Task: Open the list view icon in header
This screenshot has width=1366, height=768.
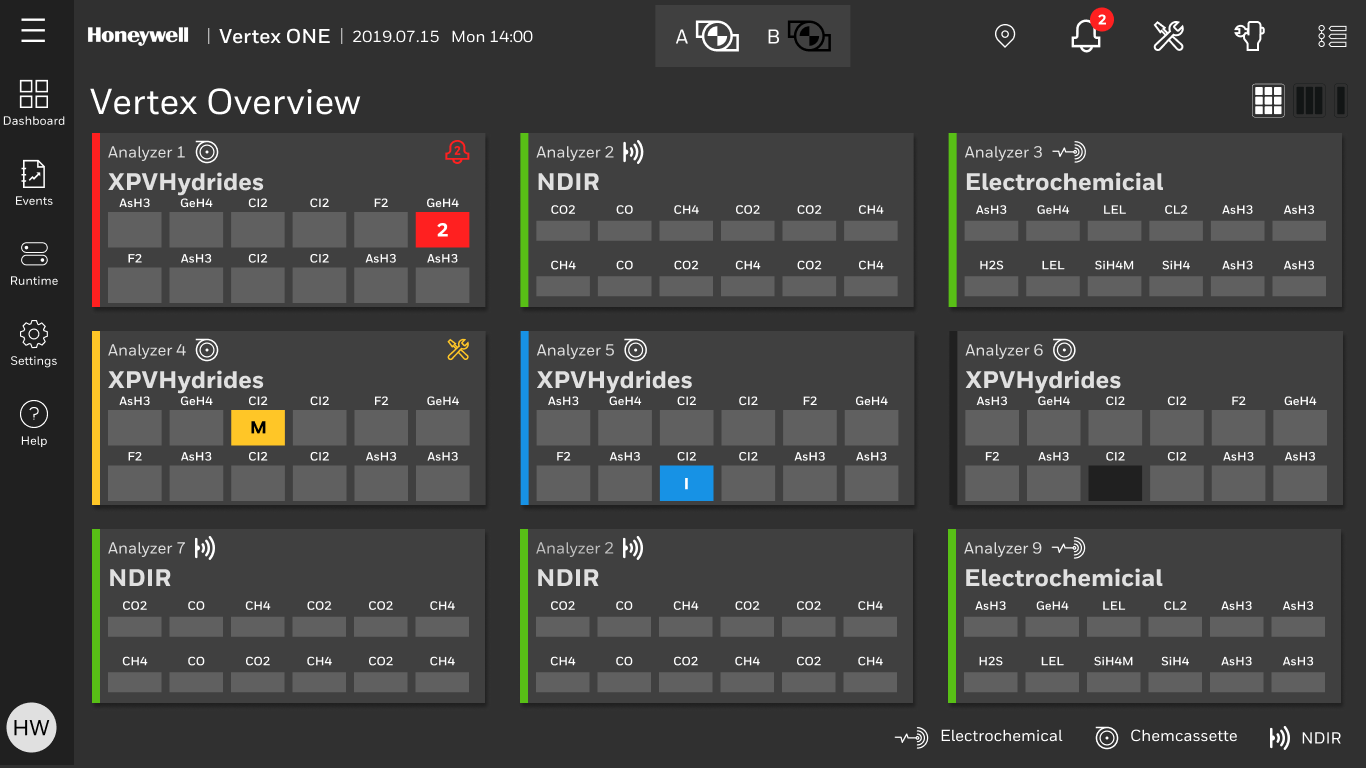Action: (x=1332, y=36)
